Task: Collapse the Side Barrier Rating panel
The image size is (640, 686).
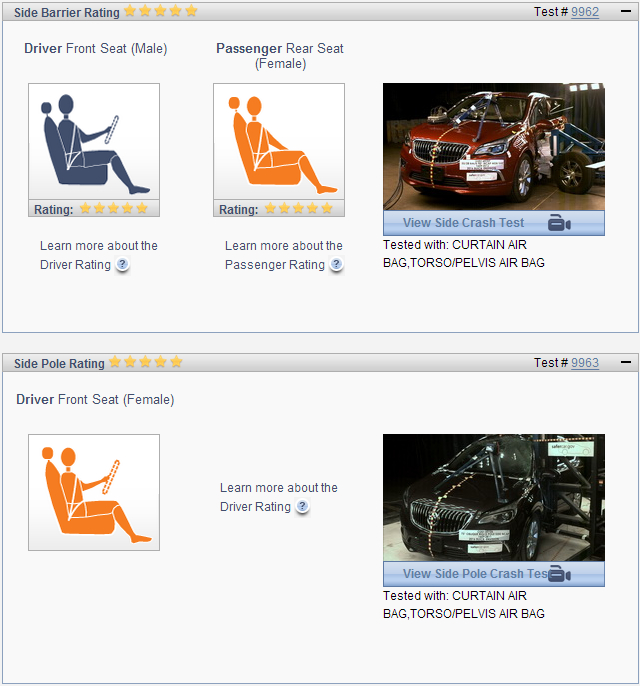Action: 626,12
